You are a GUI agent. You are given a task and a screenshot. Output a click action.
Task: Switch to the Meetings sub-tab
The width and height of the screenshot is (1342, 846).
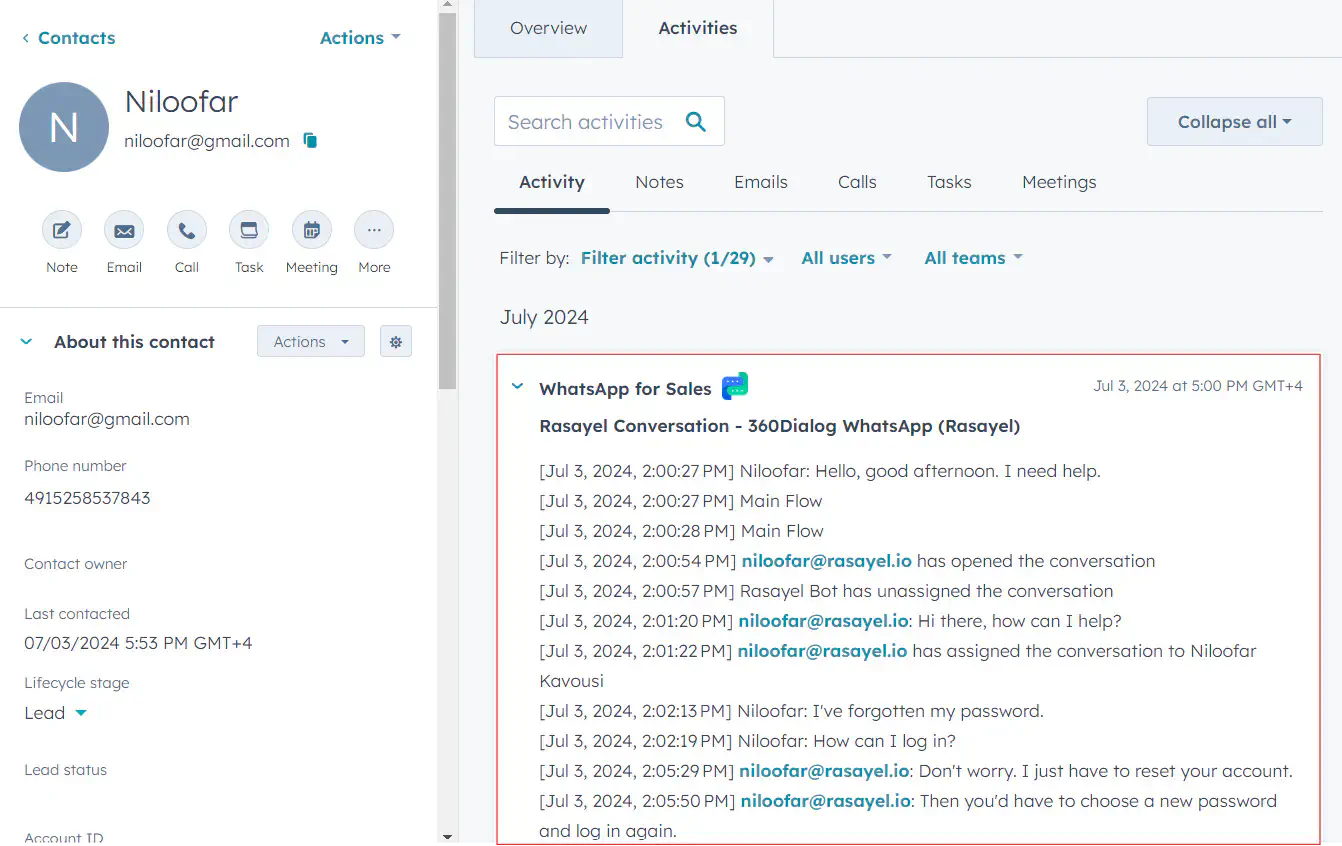coord(1059,182)
